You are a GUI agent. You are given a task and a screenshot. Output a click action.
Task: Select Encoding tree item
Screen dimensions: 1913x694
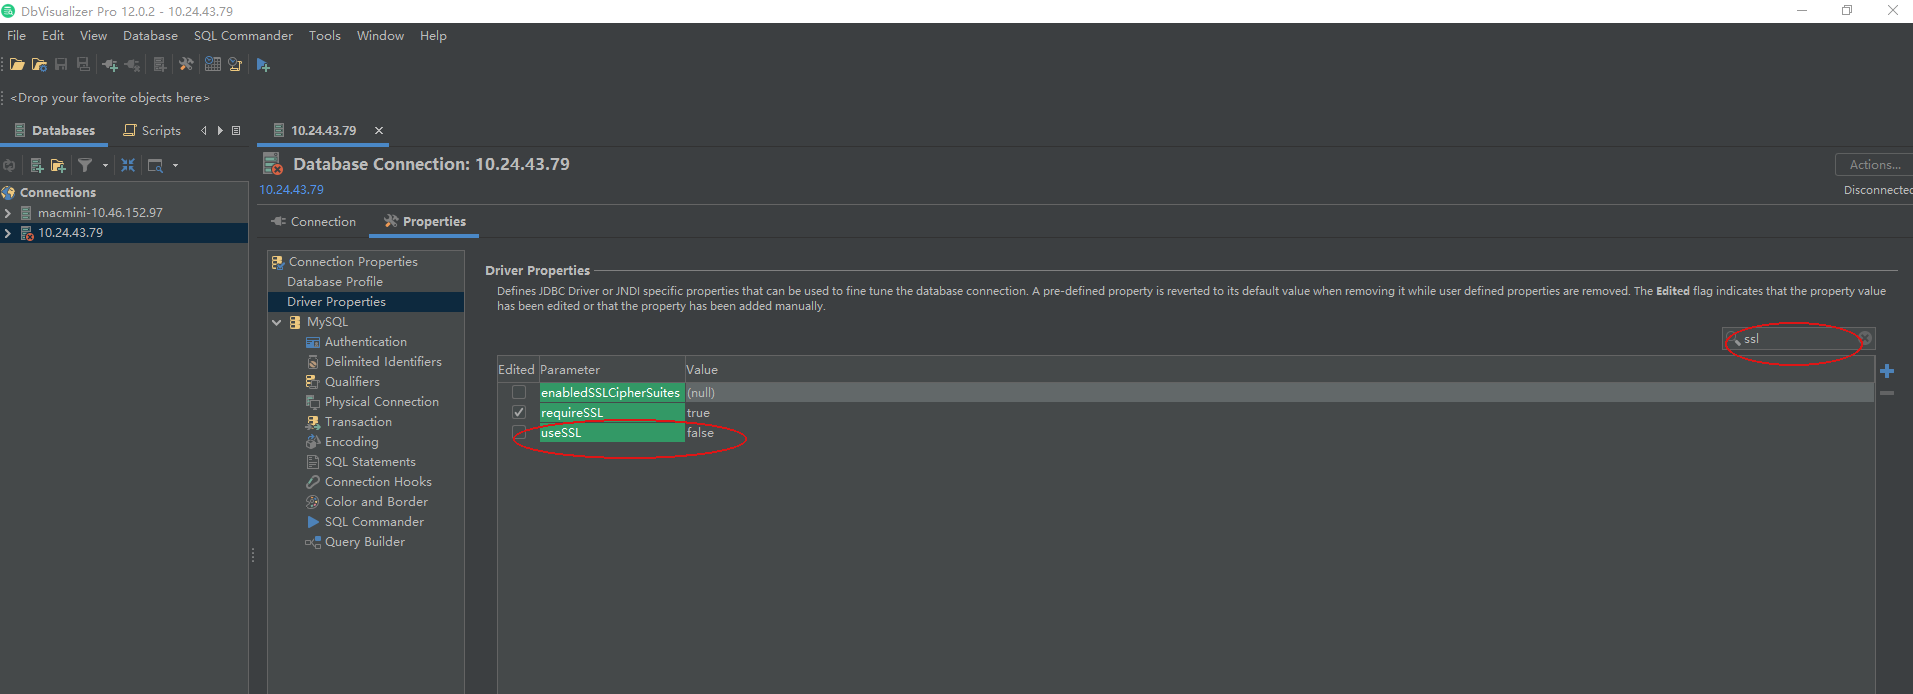coord(352,441)
